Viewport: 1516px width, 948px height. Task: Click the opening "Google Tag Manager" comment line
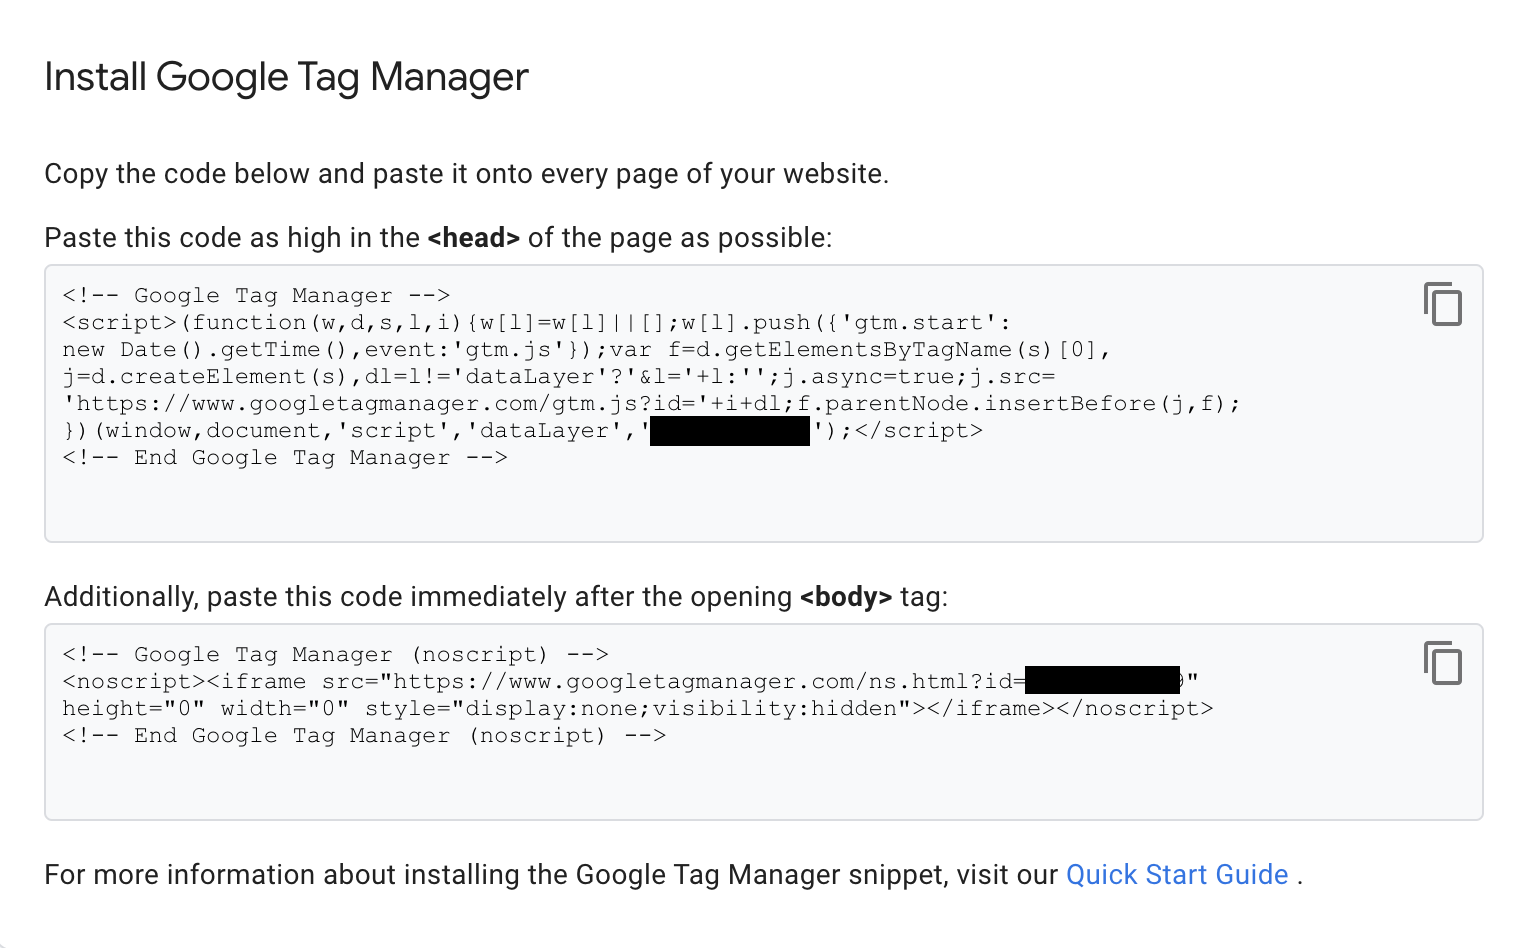pyautogui.click(x=256, y=296)
